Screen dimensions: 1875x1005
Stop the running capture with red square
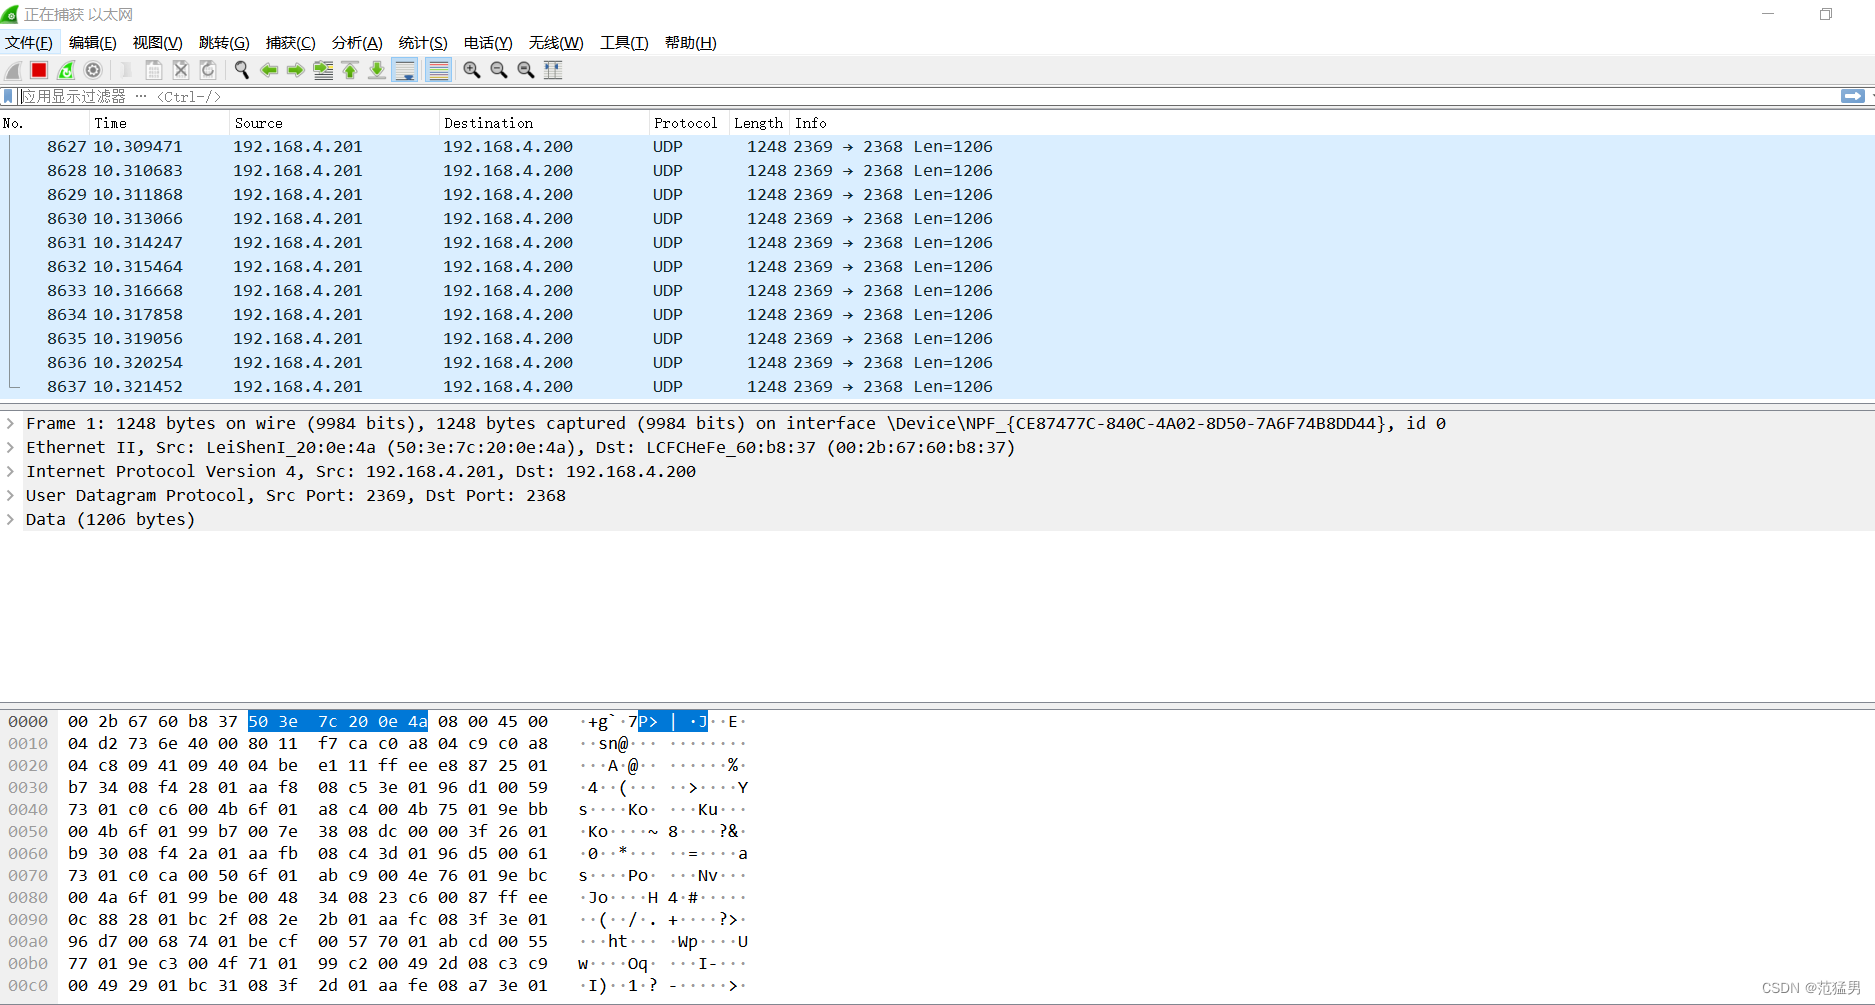click(39, 70)
